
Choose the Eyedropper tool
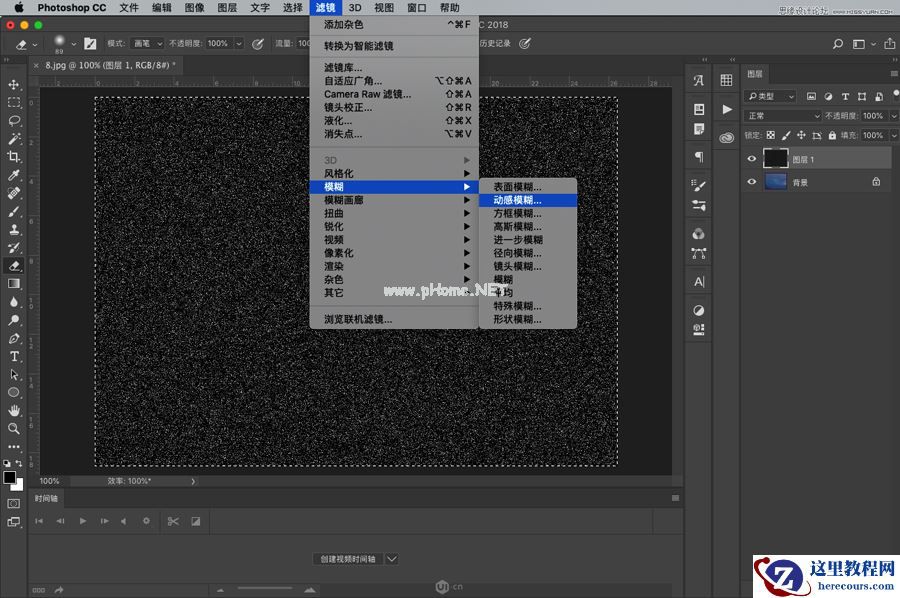(x=14, y=175)
